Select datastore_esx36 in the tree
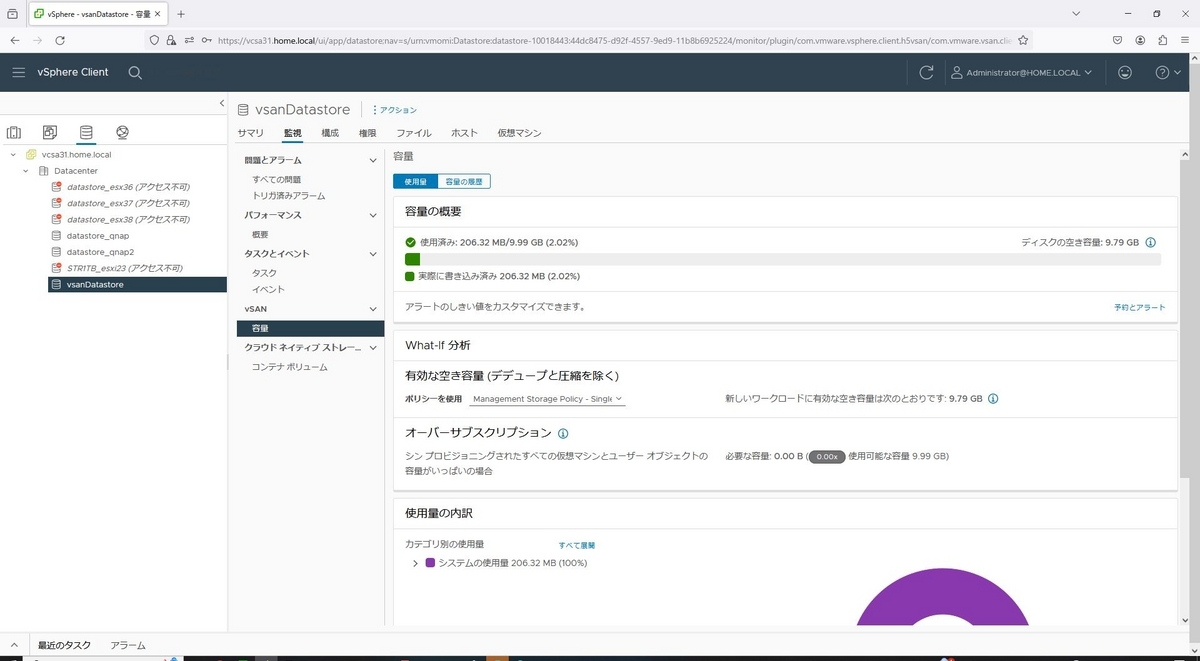Image resolution: width=1200 pixels, height=661 pixels. click(128, 187)
